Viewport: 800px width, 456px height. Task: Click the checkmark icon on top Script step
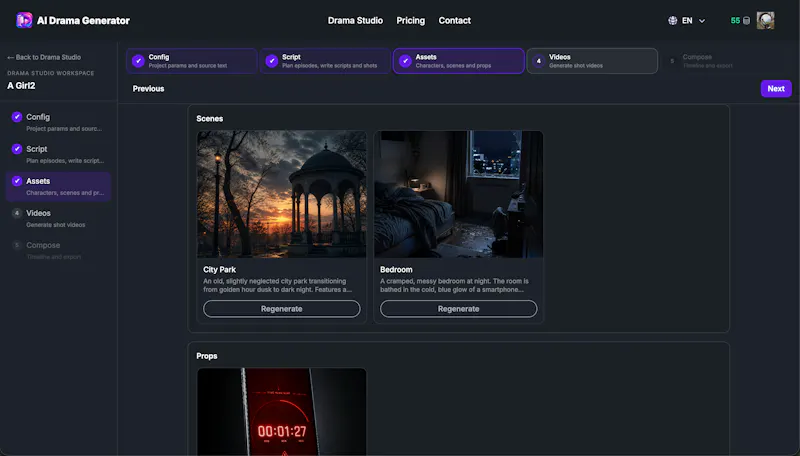(x=272, y=61)
